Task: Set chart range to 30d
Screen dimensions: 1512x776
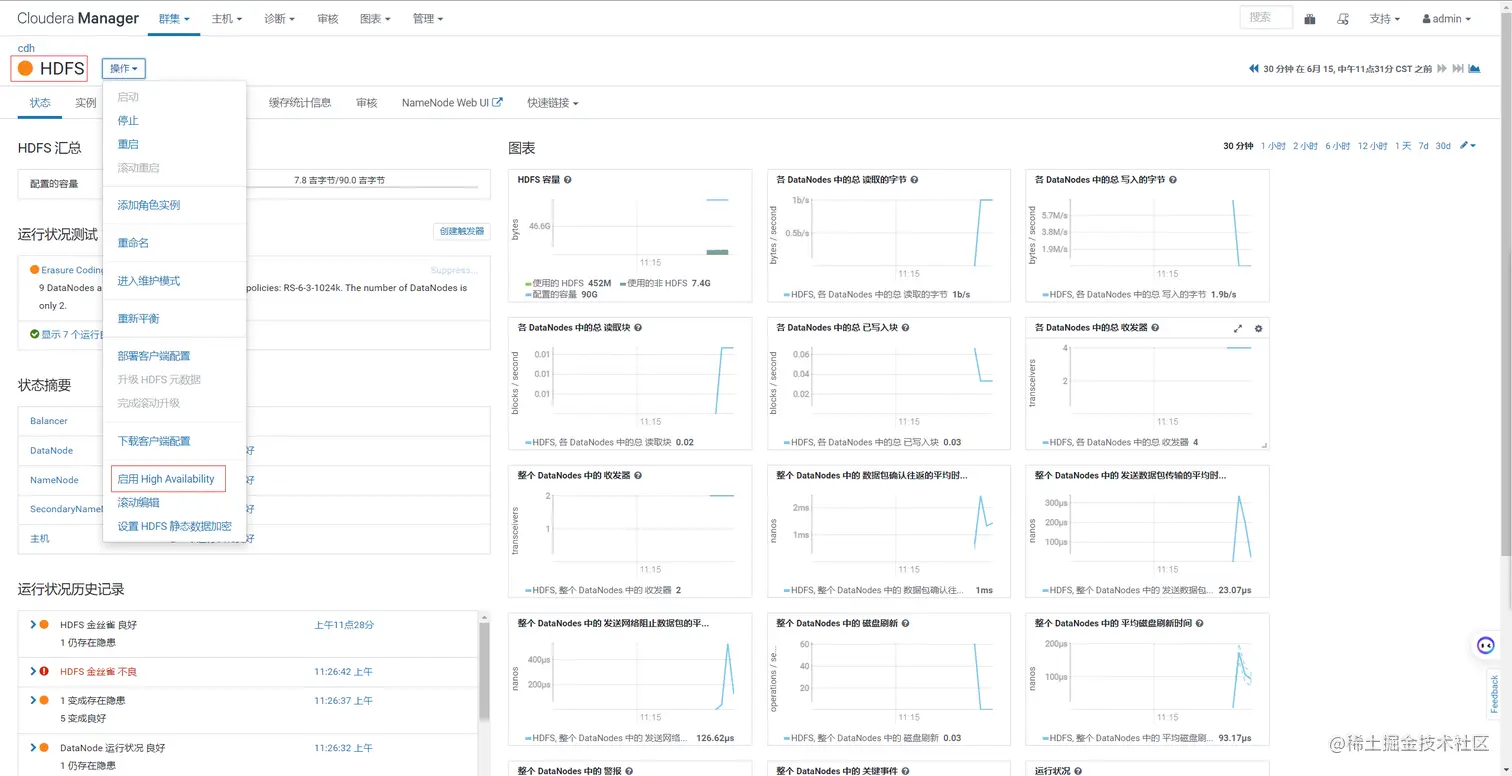Action: tap(1443, 146)
